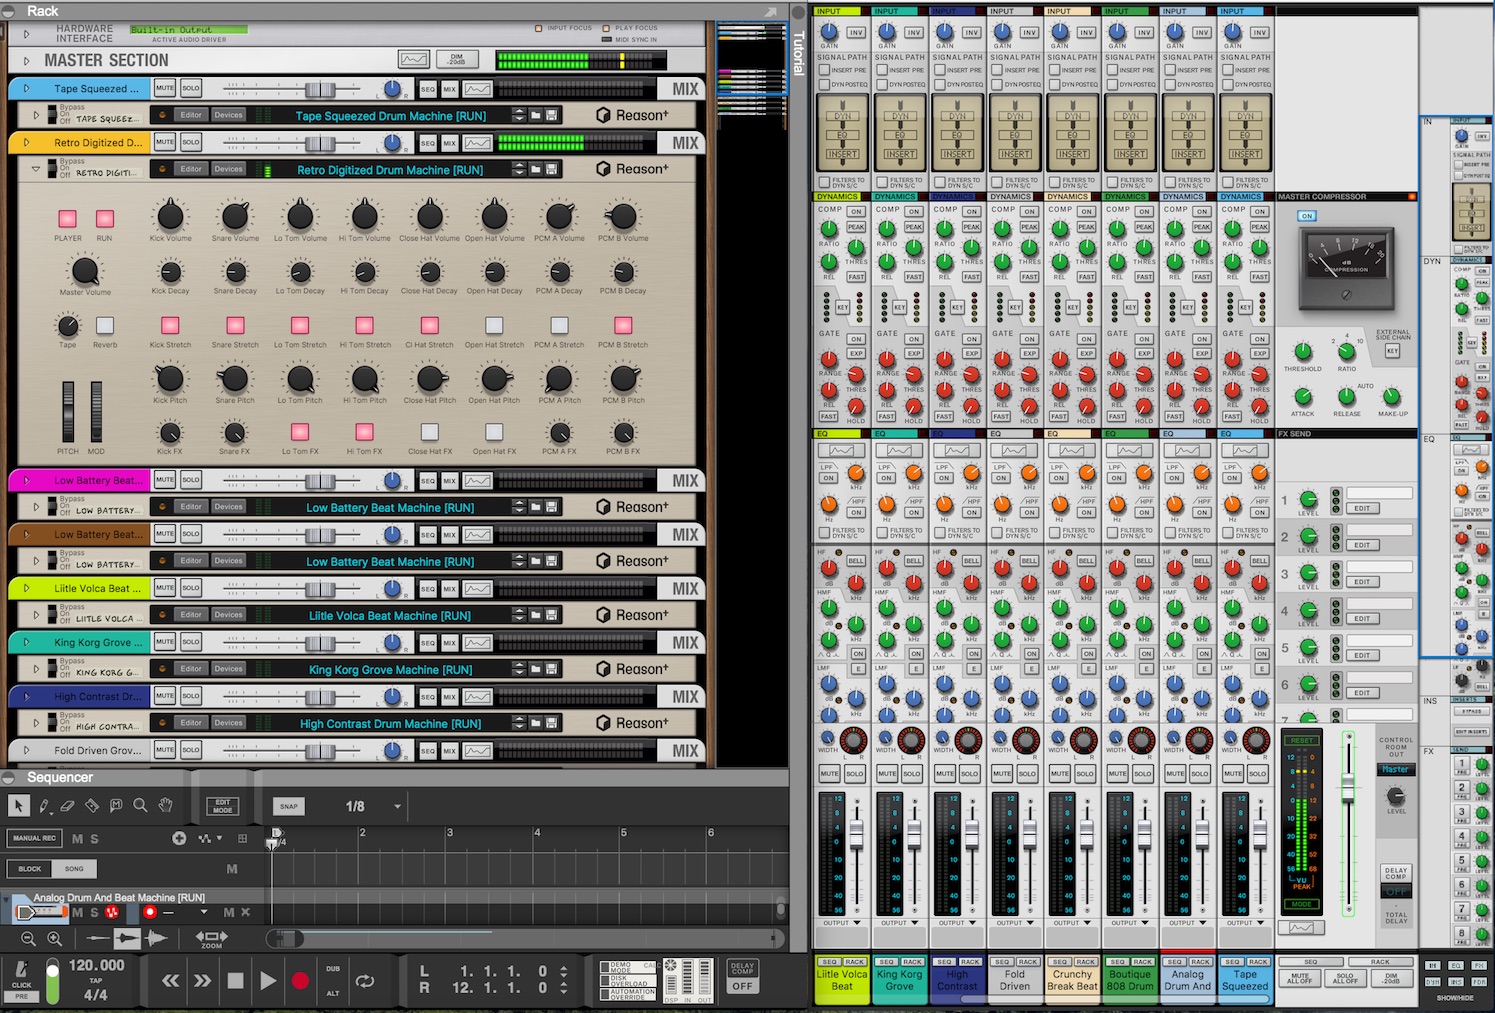
Task: Select the BLOCK view mode
Action: pos(30,868)
